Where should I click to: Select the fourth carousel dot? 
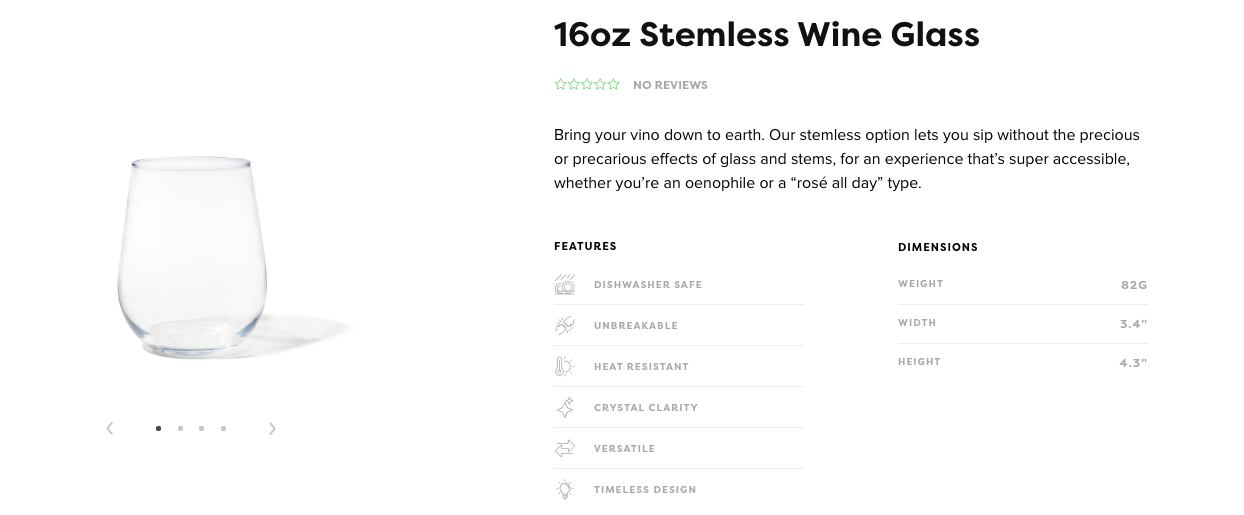pyautogui.click(x=223, y=428)
